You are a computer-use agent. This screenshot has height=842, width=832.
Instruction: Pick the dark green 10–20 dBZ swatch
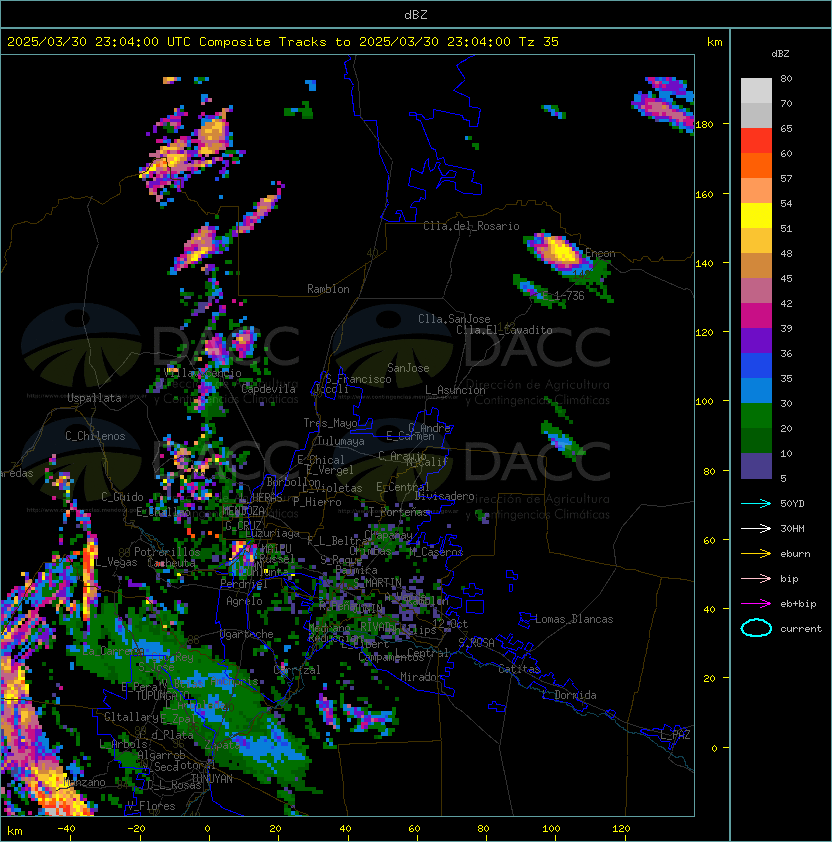coord(756,440)
